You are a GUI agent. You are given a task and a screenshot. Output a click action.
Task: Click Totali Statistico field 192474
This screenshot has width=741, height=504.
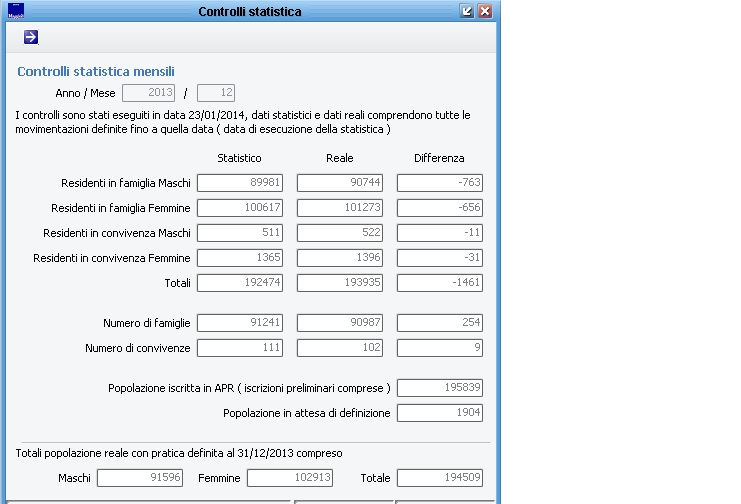pos(240,283)
